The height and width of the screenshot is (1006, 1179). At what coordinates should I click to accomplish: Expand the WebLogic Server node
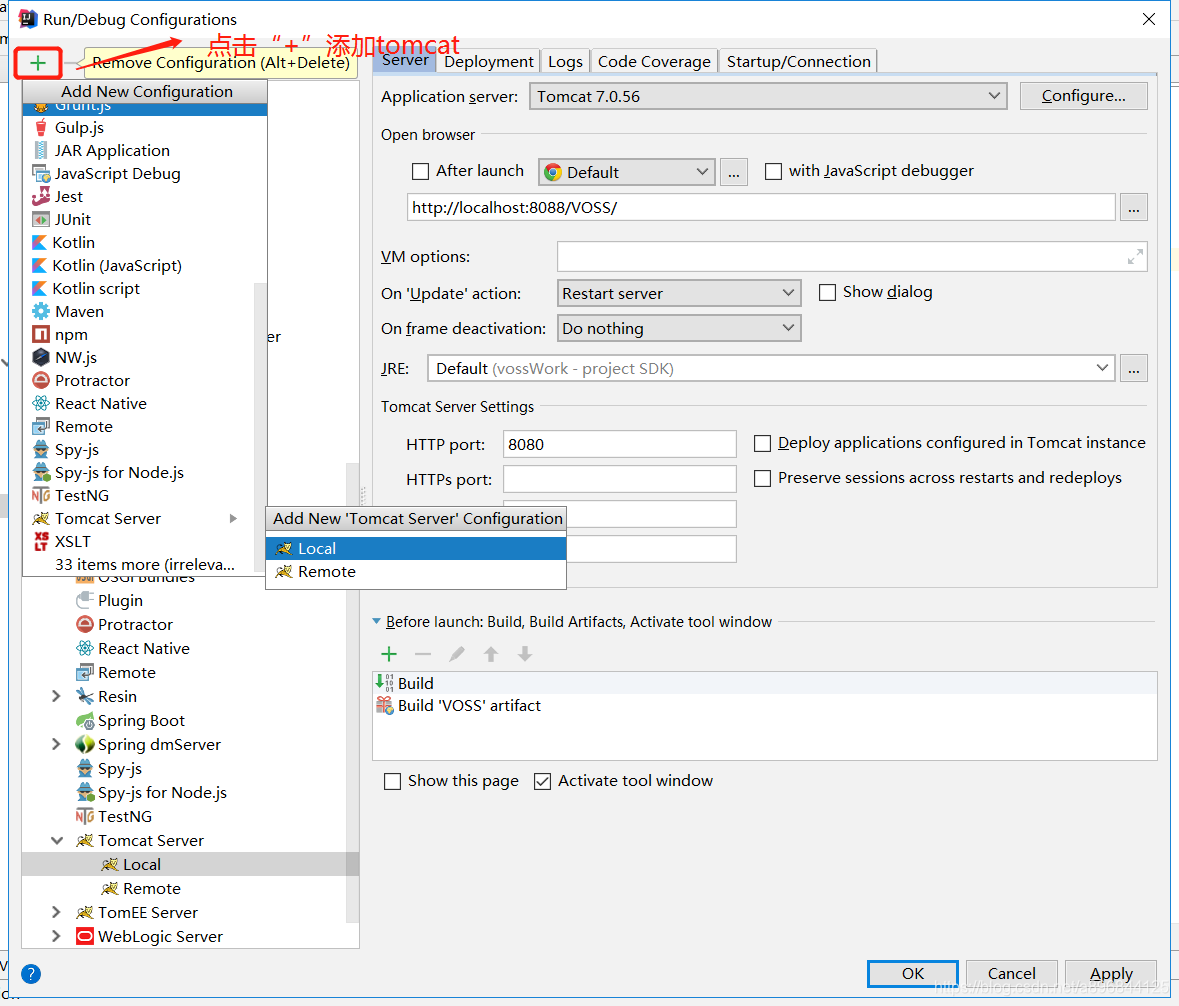click(x=56, y=936)
